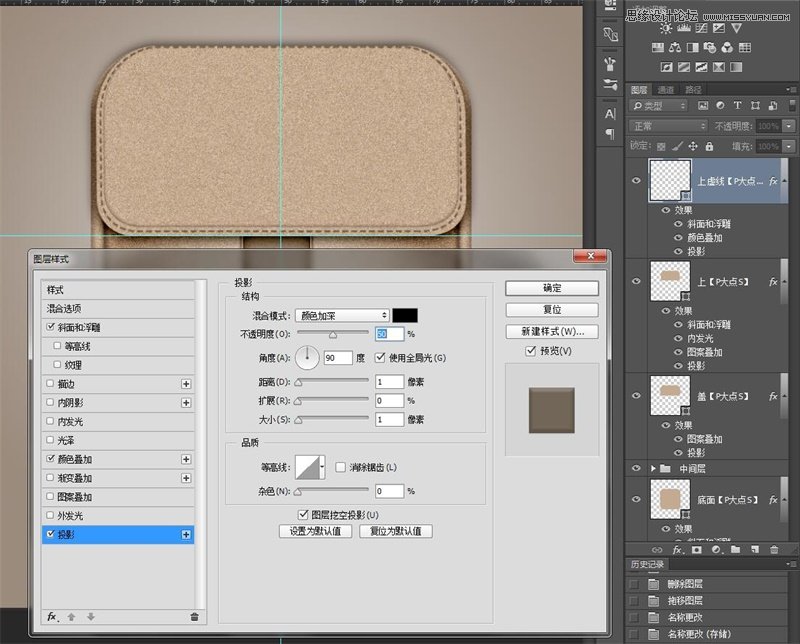Click the 设置为默认值 button
The height and width of the screenshot is (644, 800).
click(x=315, y=531)
